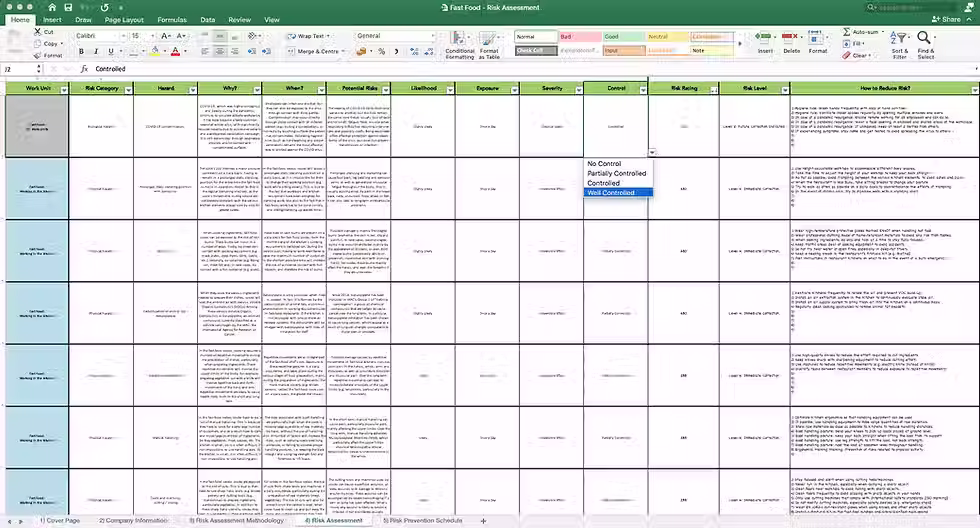
Task: Apply accounting currency number format
Action: coord(361,51)
